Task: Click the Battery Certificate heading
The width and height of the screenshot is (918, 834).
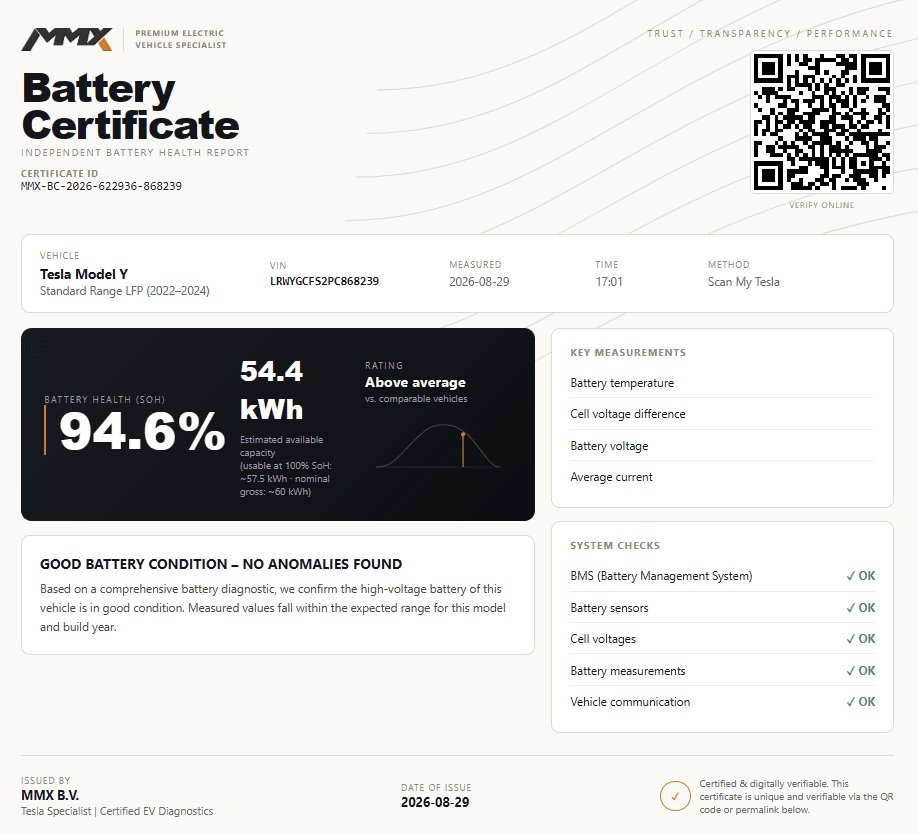Action: [x=131, y=106]
